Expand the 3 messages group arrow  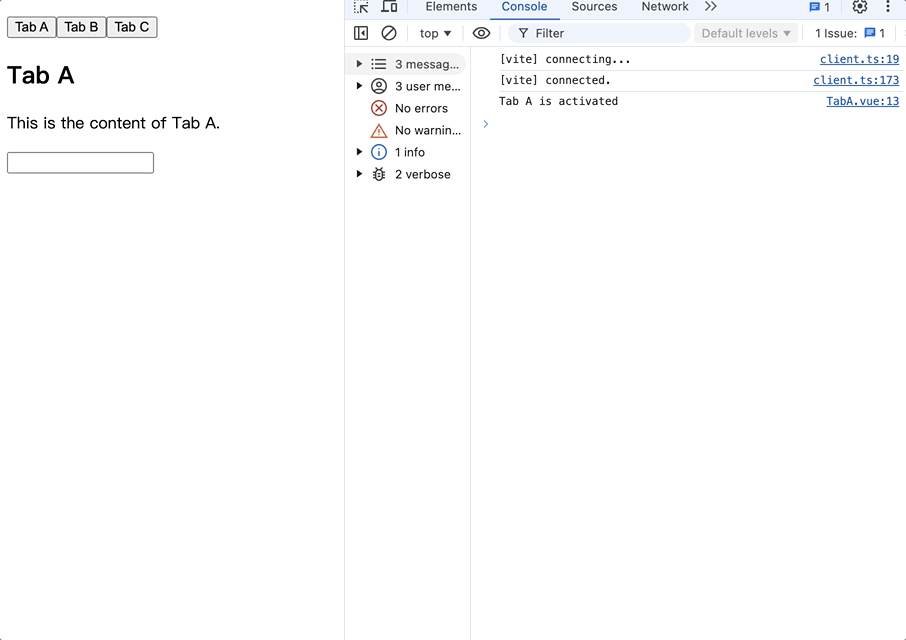pyautogui.click(x=359, y=64)
